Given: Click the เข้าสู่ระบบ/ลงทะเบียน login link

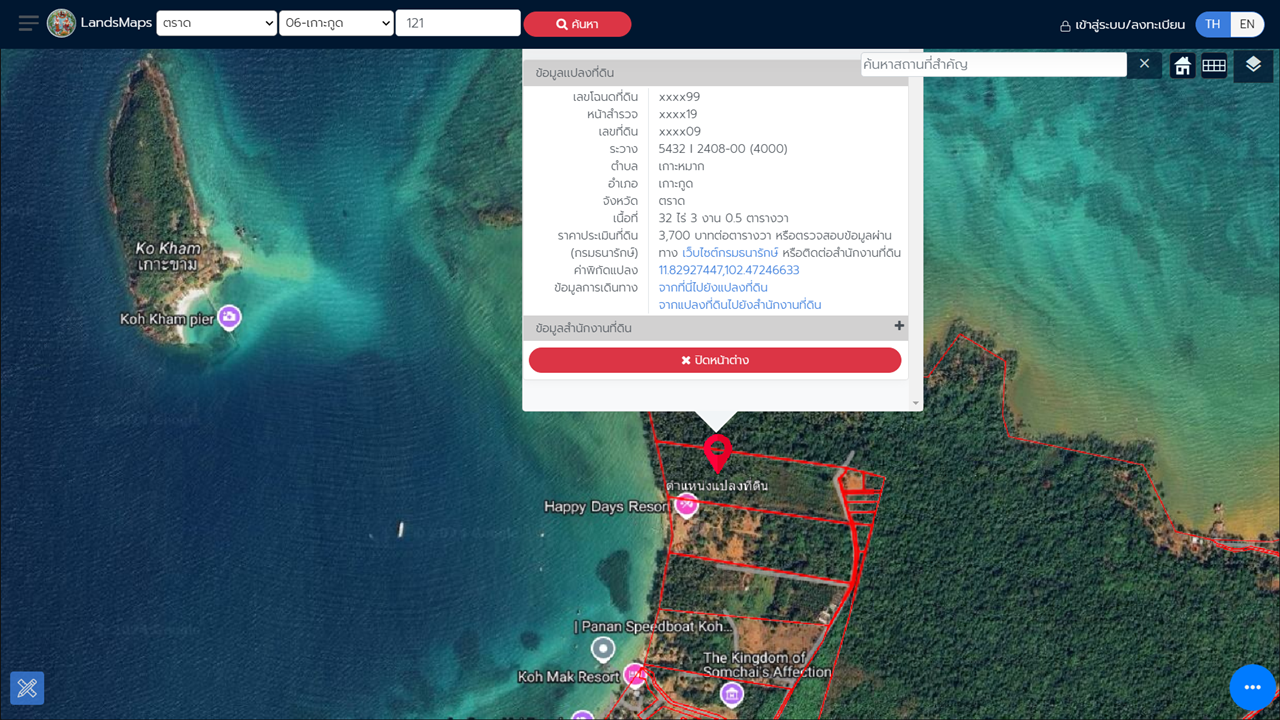Looking at the screenshot, I should pos(1122,25).
